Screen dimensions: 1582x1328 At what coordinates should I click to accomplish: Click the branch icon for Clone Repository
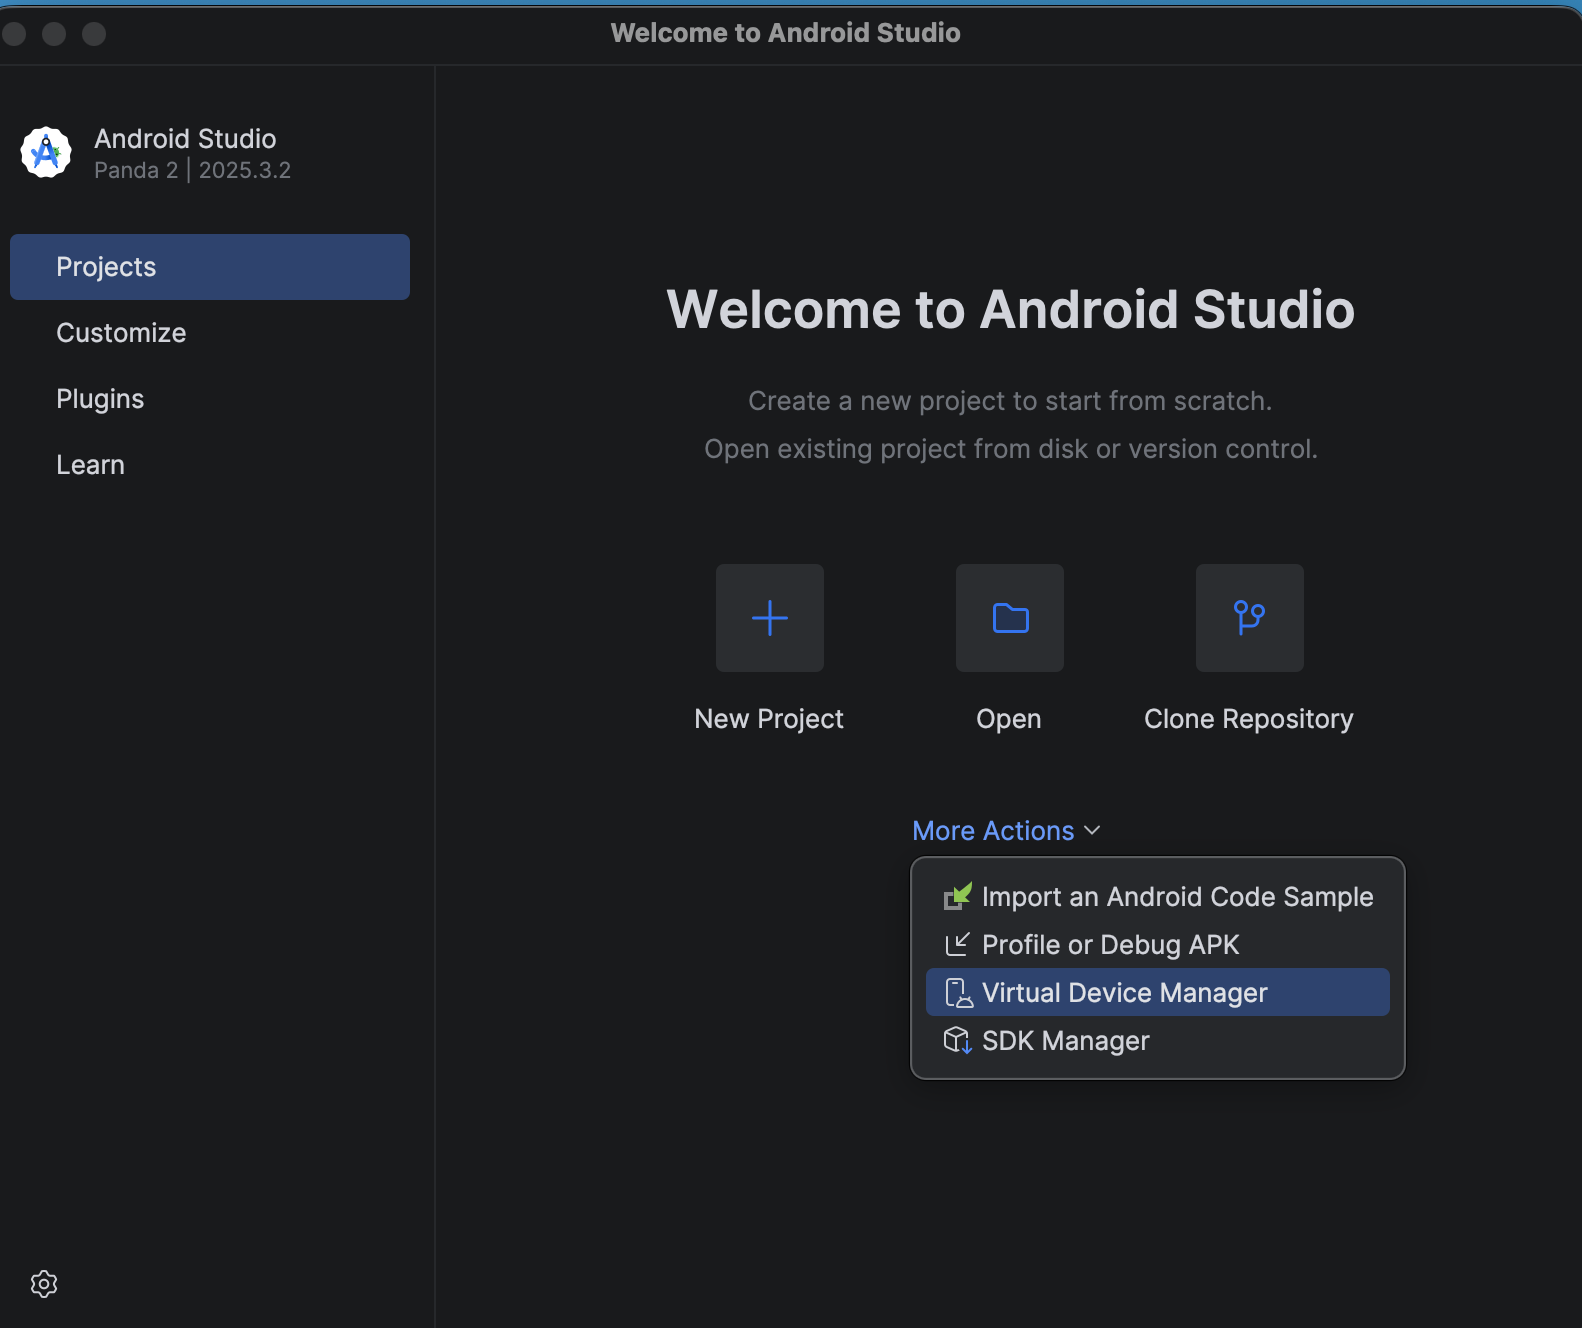tap(1250, 618)
